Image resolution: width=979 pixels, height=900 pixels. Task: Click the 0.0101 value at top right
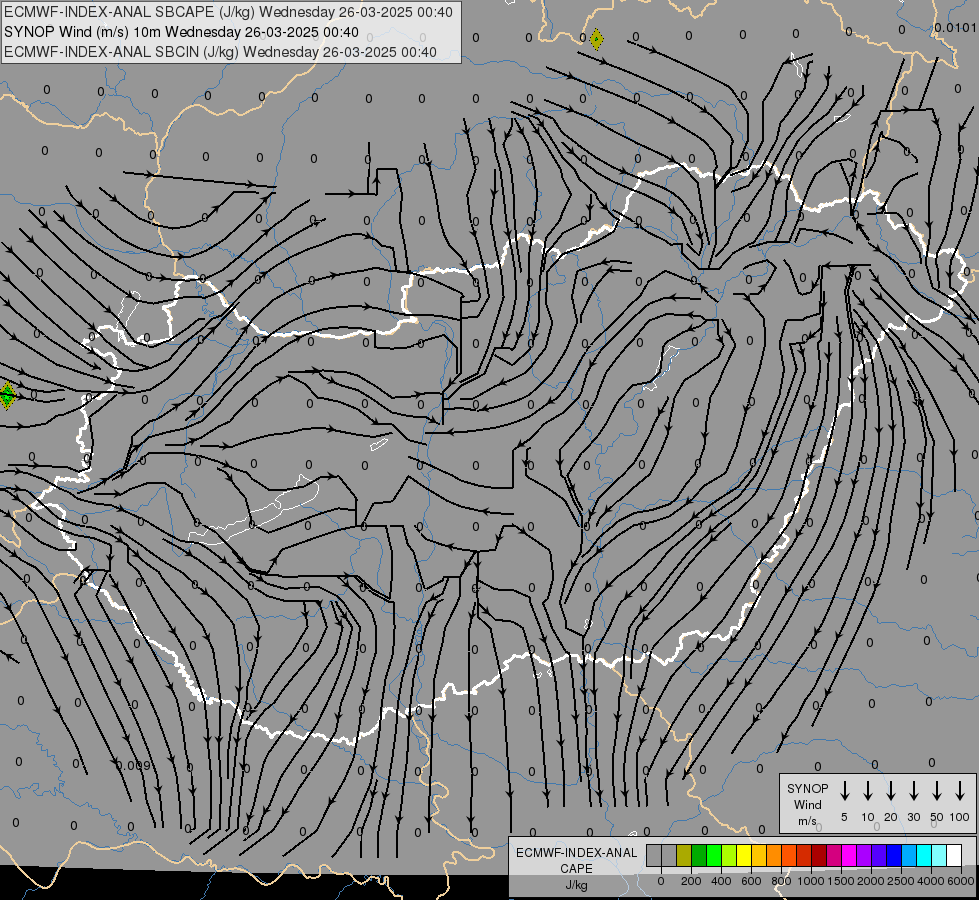tap(955, 27)
